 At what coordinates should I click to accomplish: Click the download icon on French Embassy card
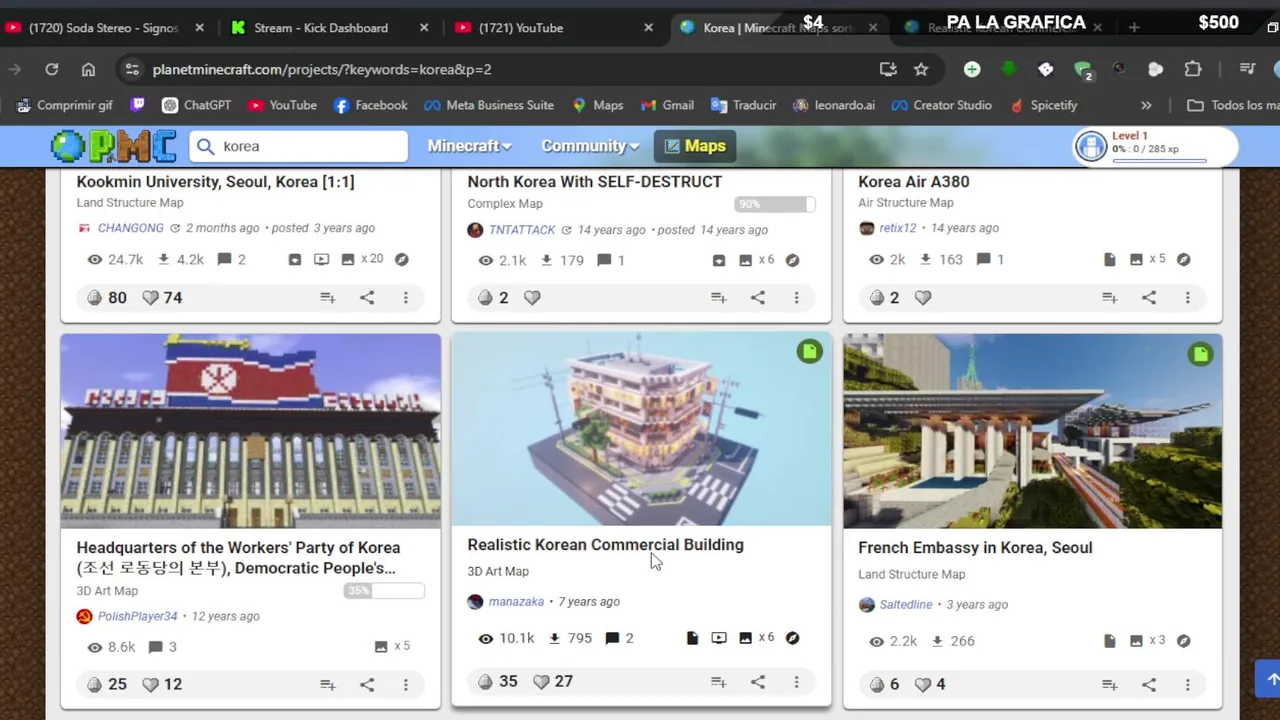tap(937, 641)
